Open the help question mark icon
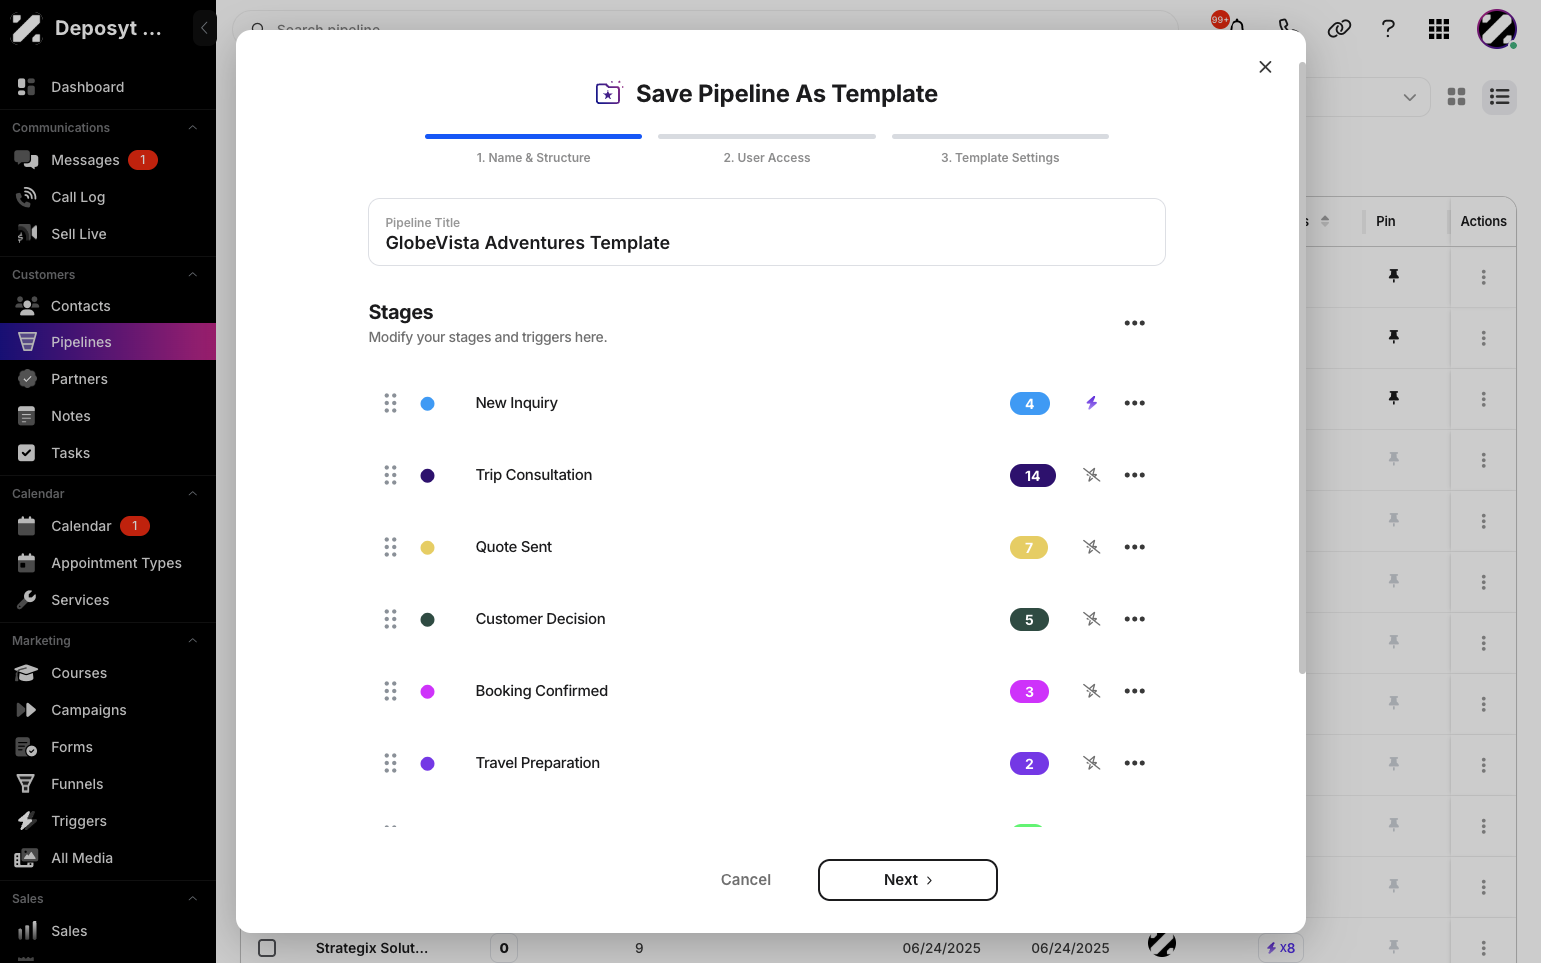 1388,29
